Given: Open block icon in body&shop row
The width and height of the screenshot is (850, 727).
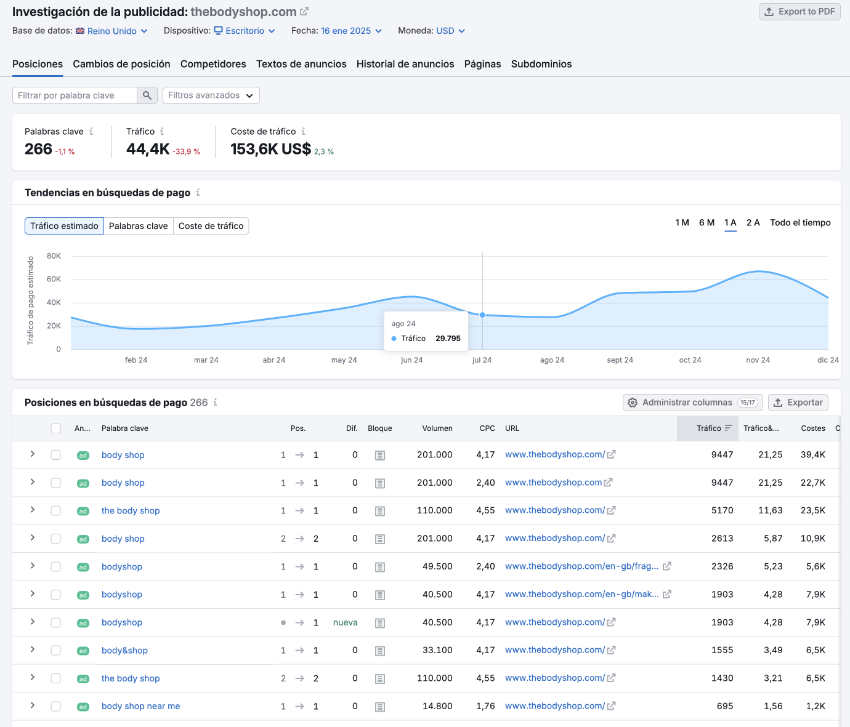Looking at the screenshot, I should pos(380,651).
